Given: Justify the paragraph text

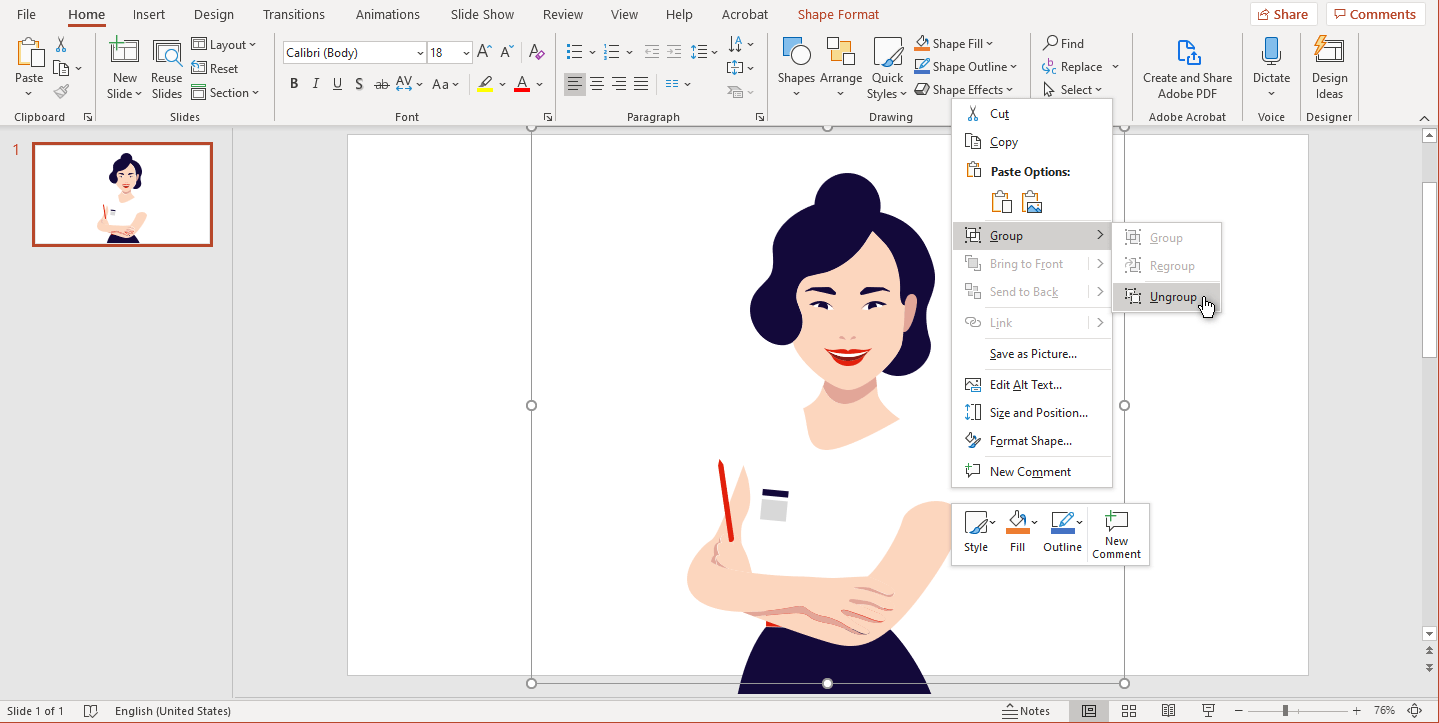Looking at the screenshot, I should click(641, 84).
